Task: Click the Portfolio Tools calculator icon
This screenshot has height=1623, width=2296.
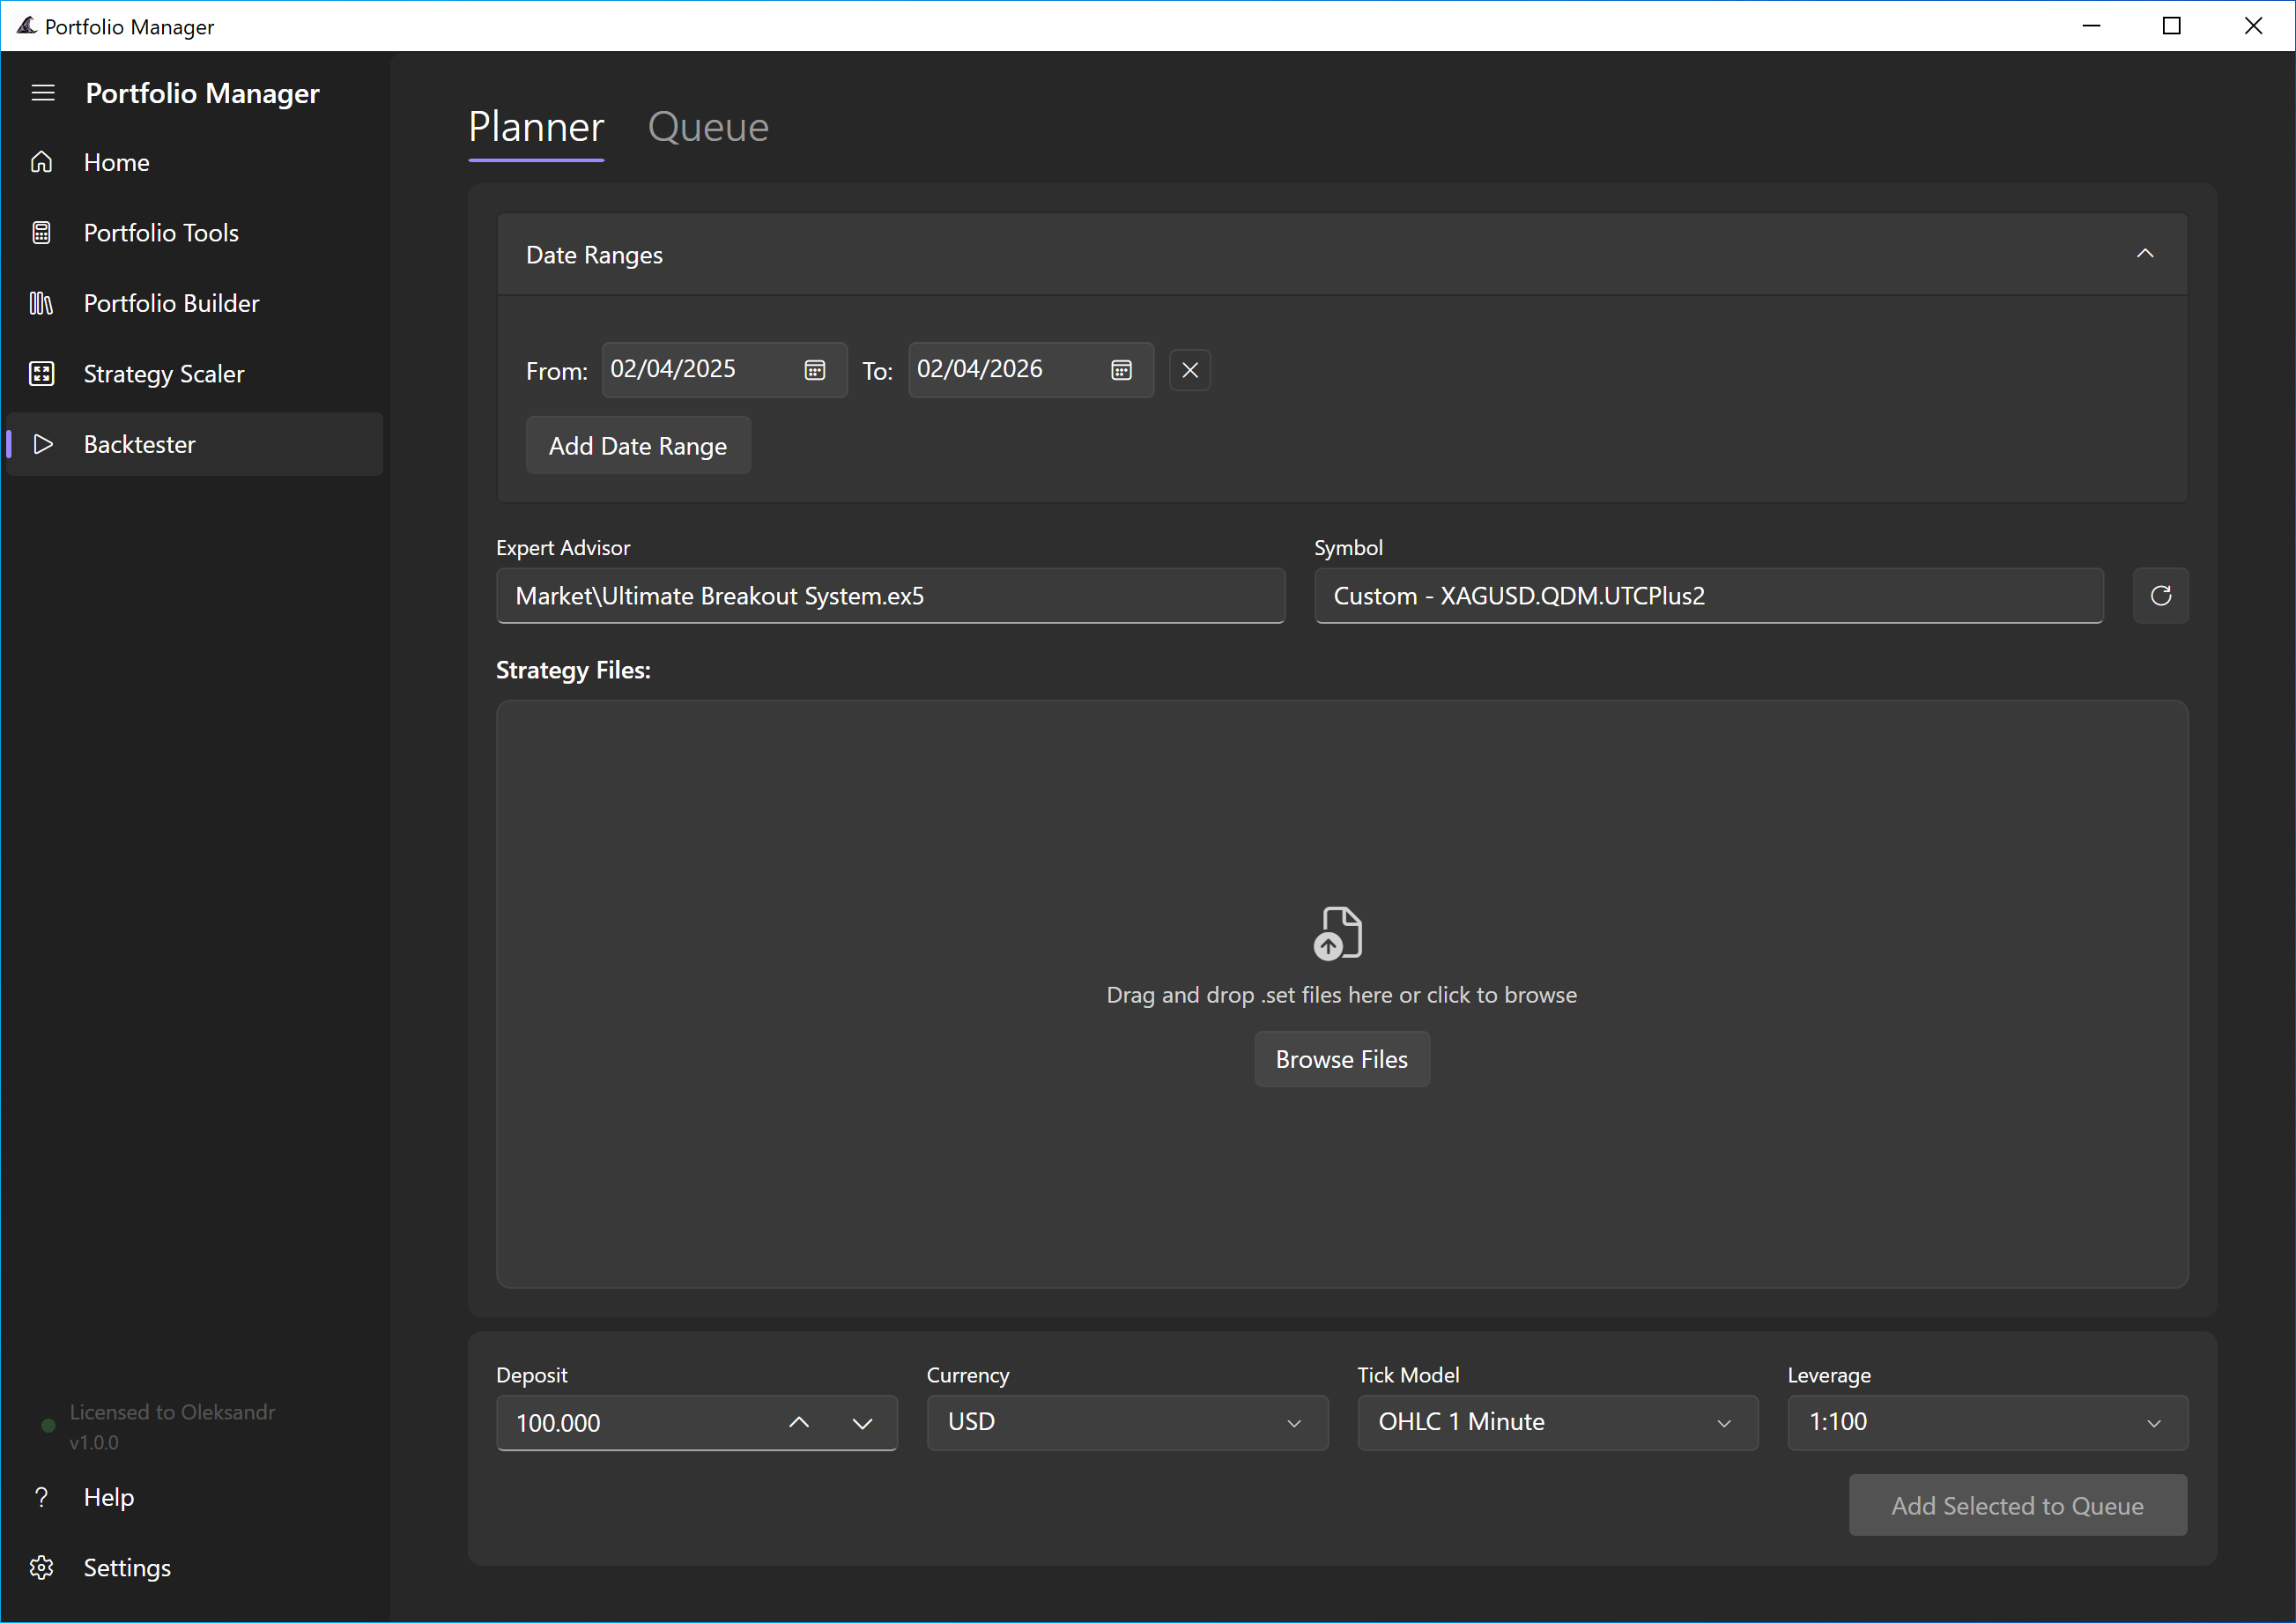Action: tap(42, 233)
